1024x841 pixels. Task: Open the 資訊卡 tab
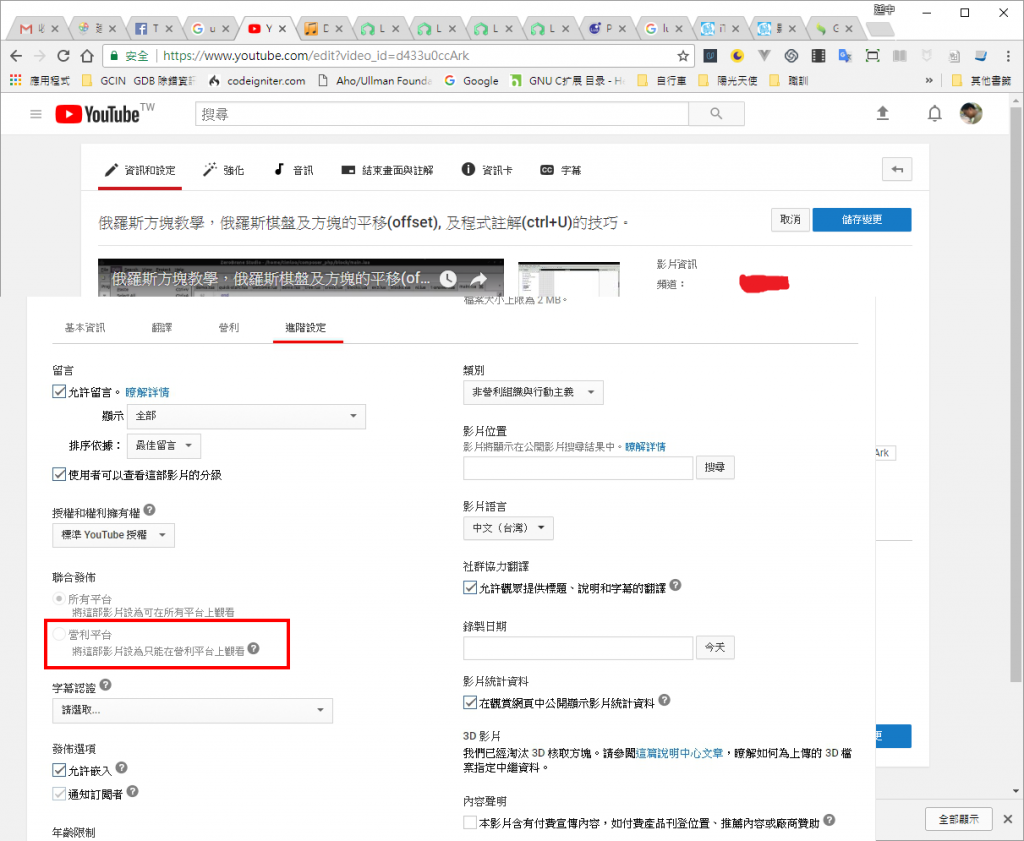click(487, 170)
